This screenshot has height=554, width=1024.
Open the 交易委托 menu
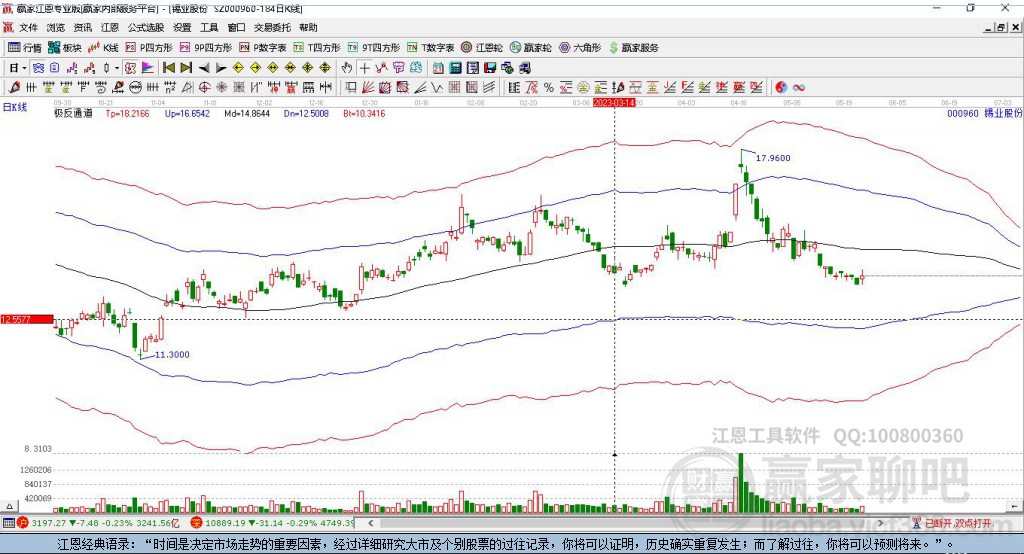[272, 27]
